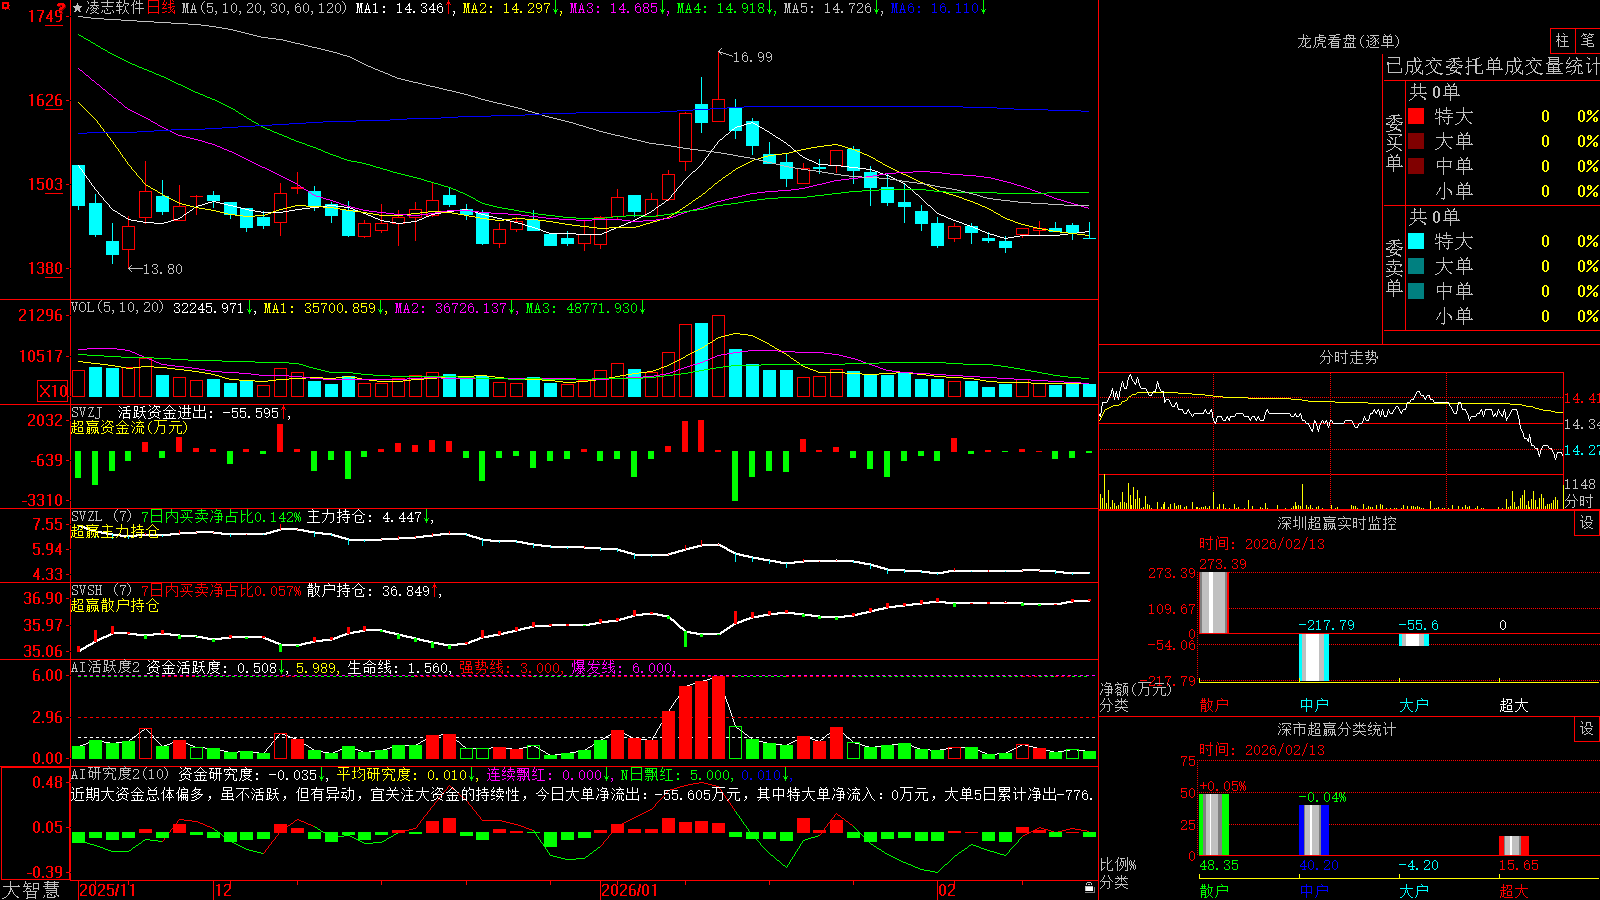
Task: Switch 龙虎看盘 to 柱 view
Action: [x=1562, y=41]
